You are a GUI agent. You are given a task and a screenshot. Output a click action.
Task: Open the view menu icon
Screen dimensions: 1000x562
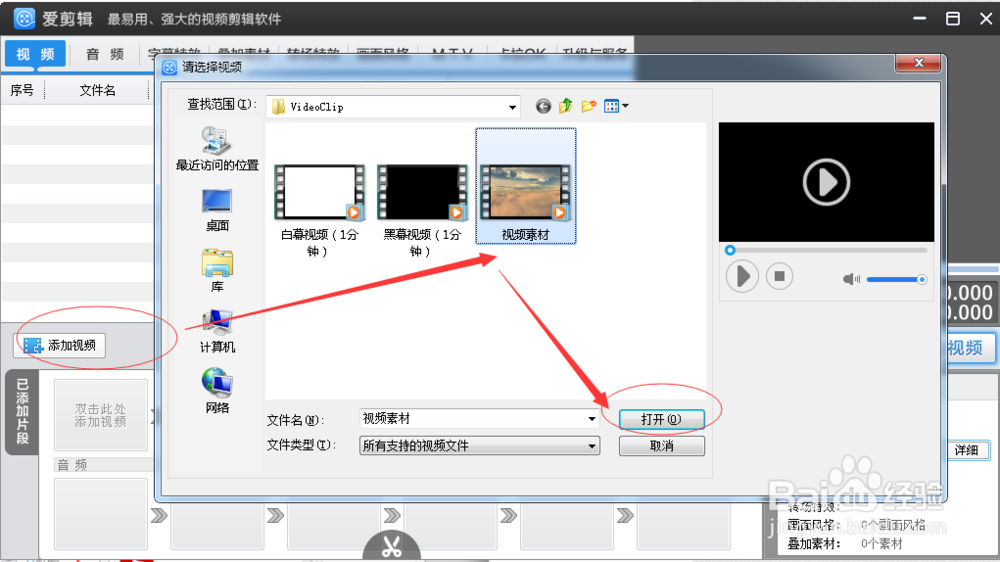point(616,106)
